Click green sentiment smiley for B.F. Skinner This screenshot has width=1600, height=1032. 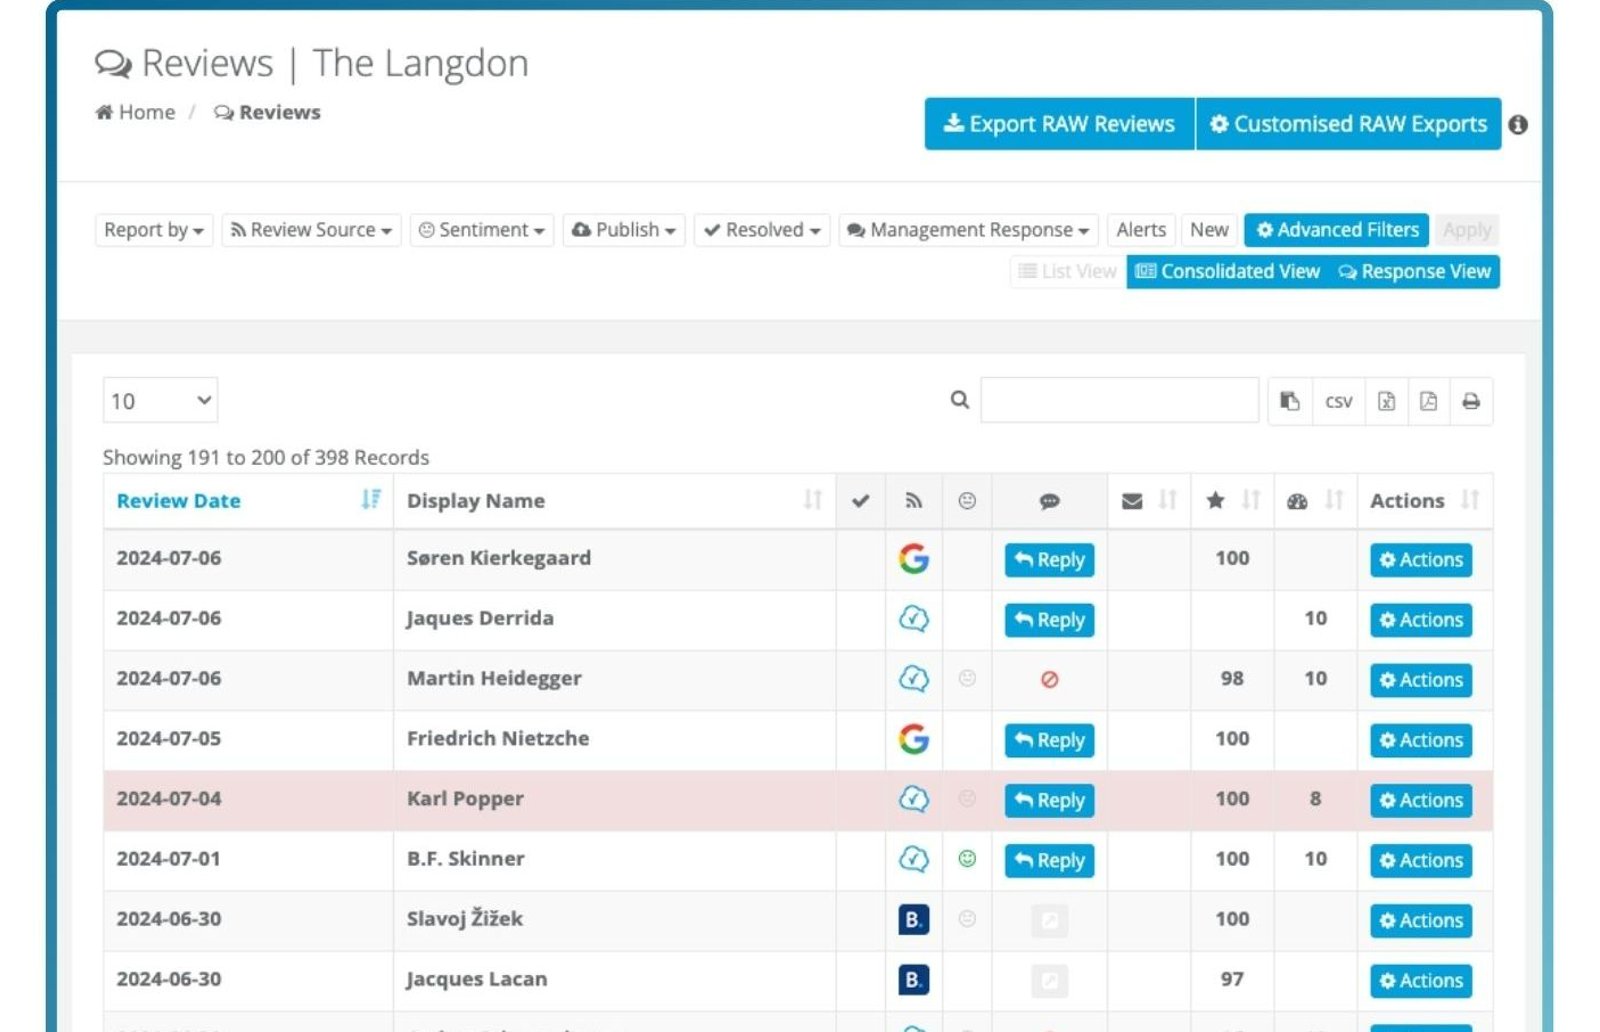967,858
